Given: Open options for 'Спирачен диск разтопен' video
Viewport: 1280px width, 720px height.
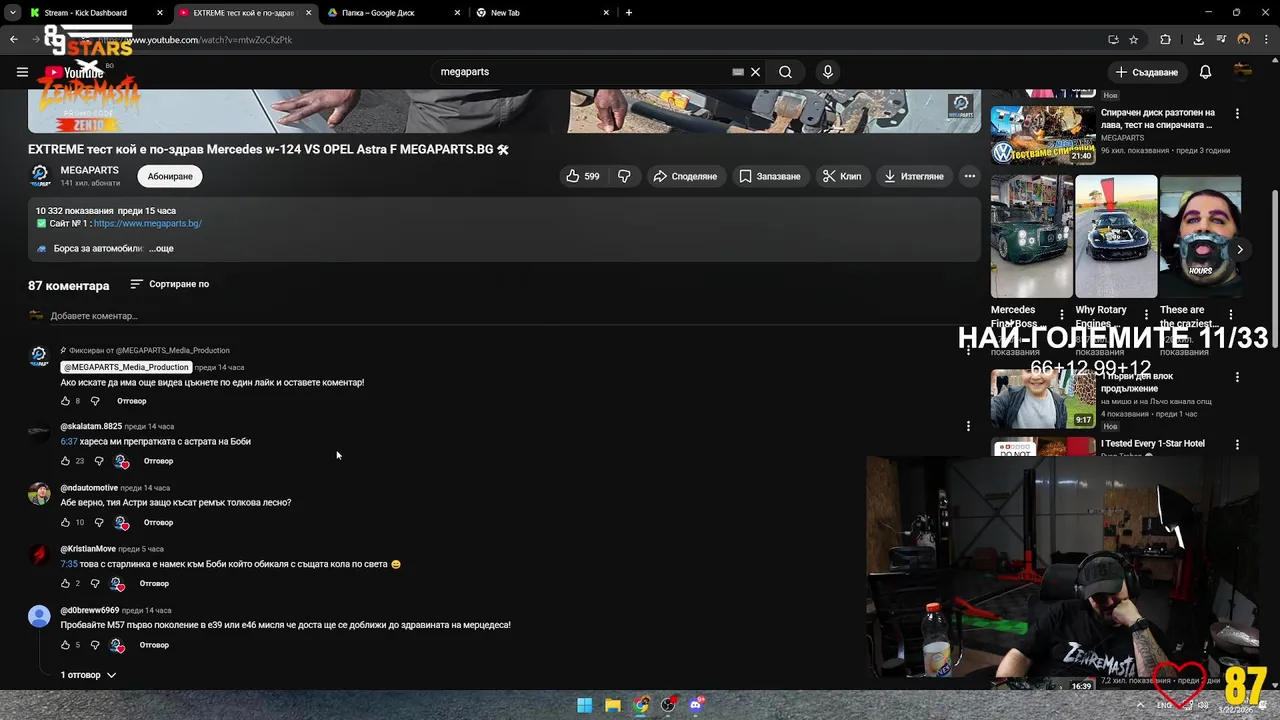Looking at the screenshot, I should [x=1237, y=113].
